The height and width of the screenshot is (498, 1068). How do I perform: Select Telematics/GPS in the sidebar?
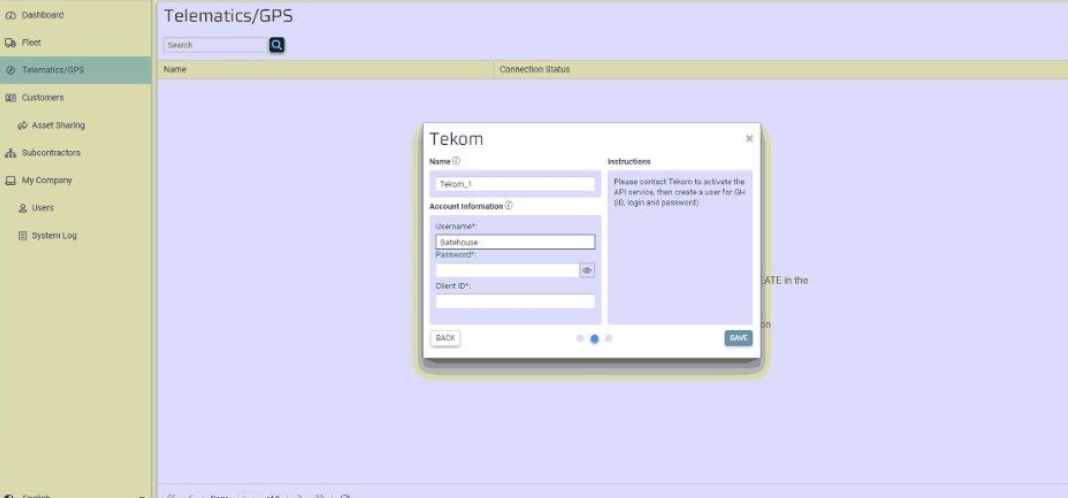point(75,69)
